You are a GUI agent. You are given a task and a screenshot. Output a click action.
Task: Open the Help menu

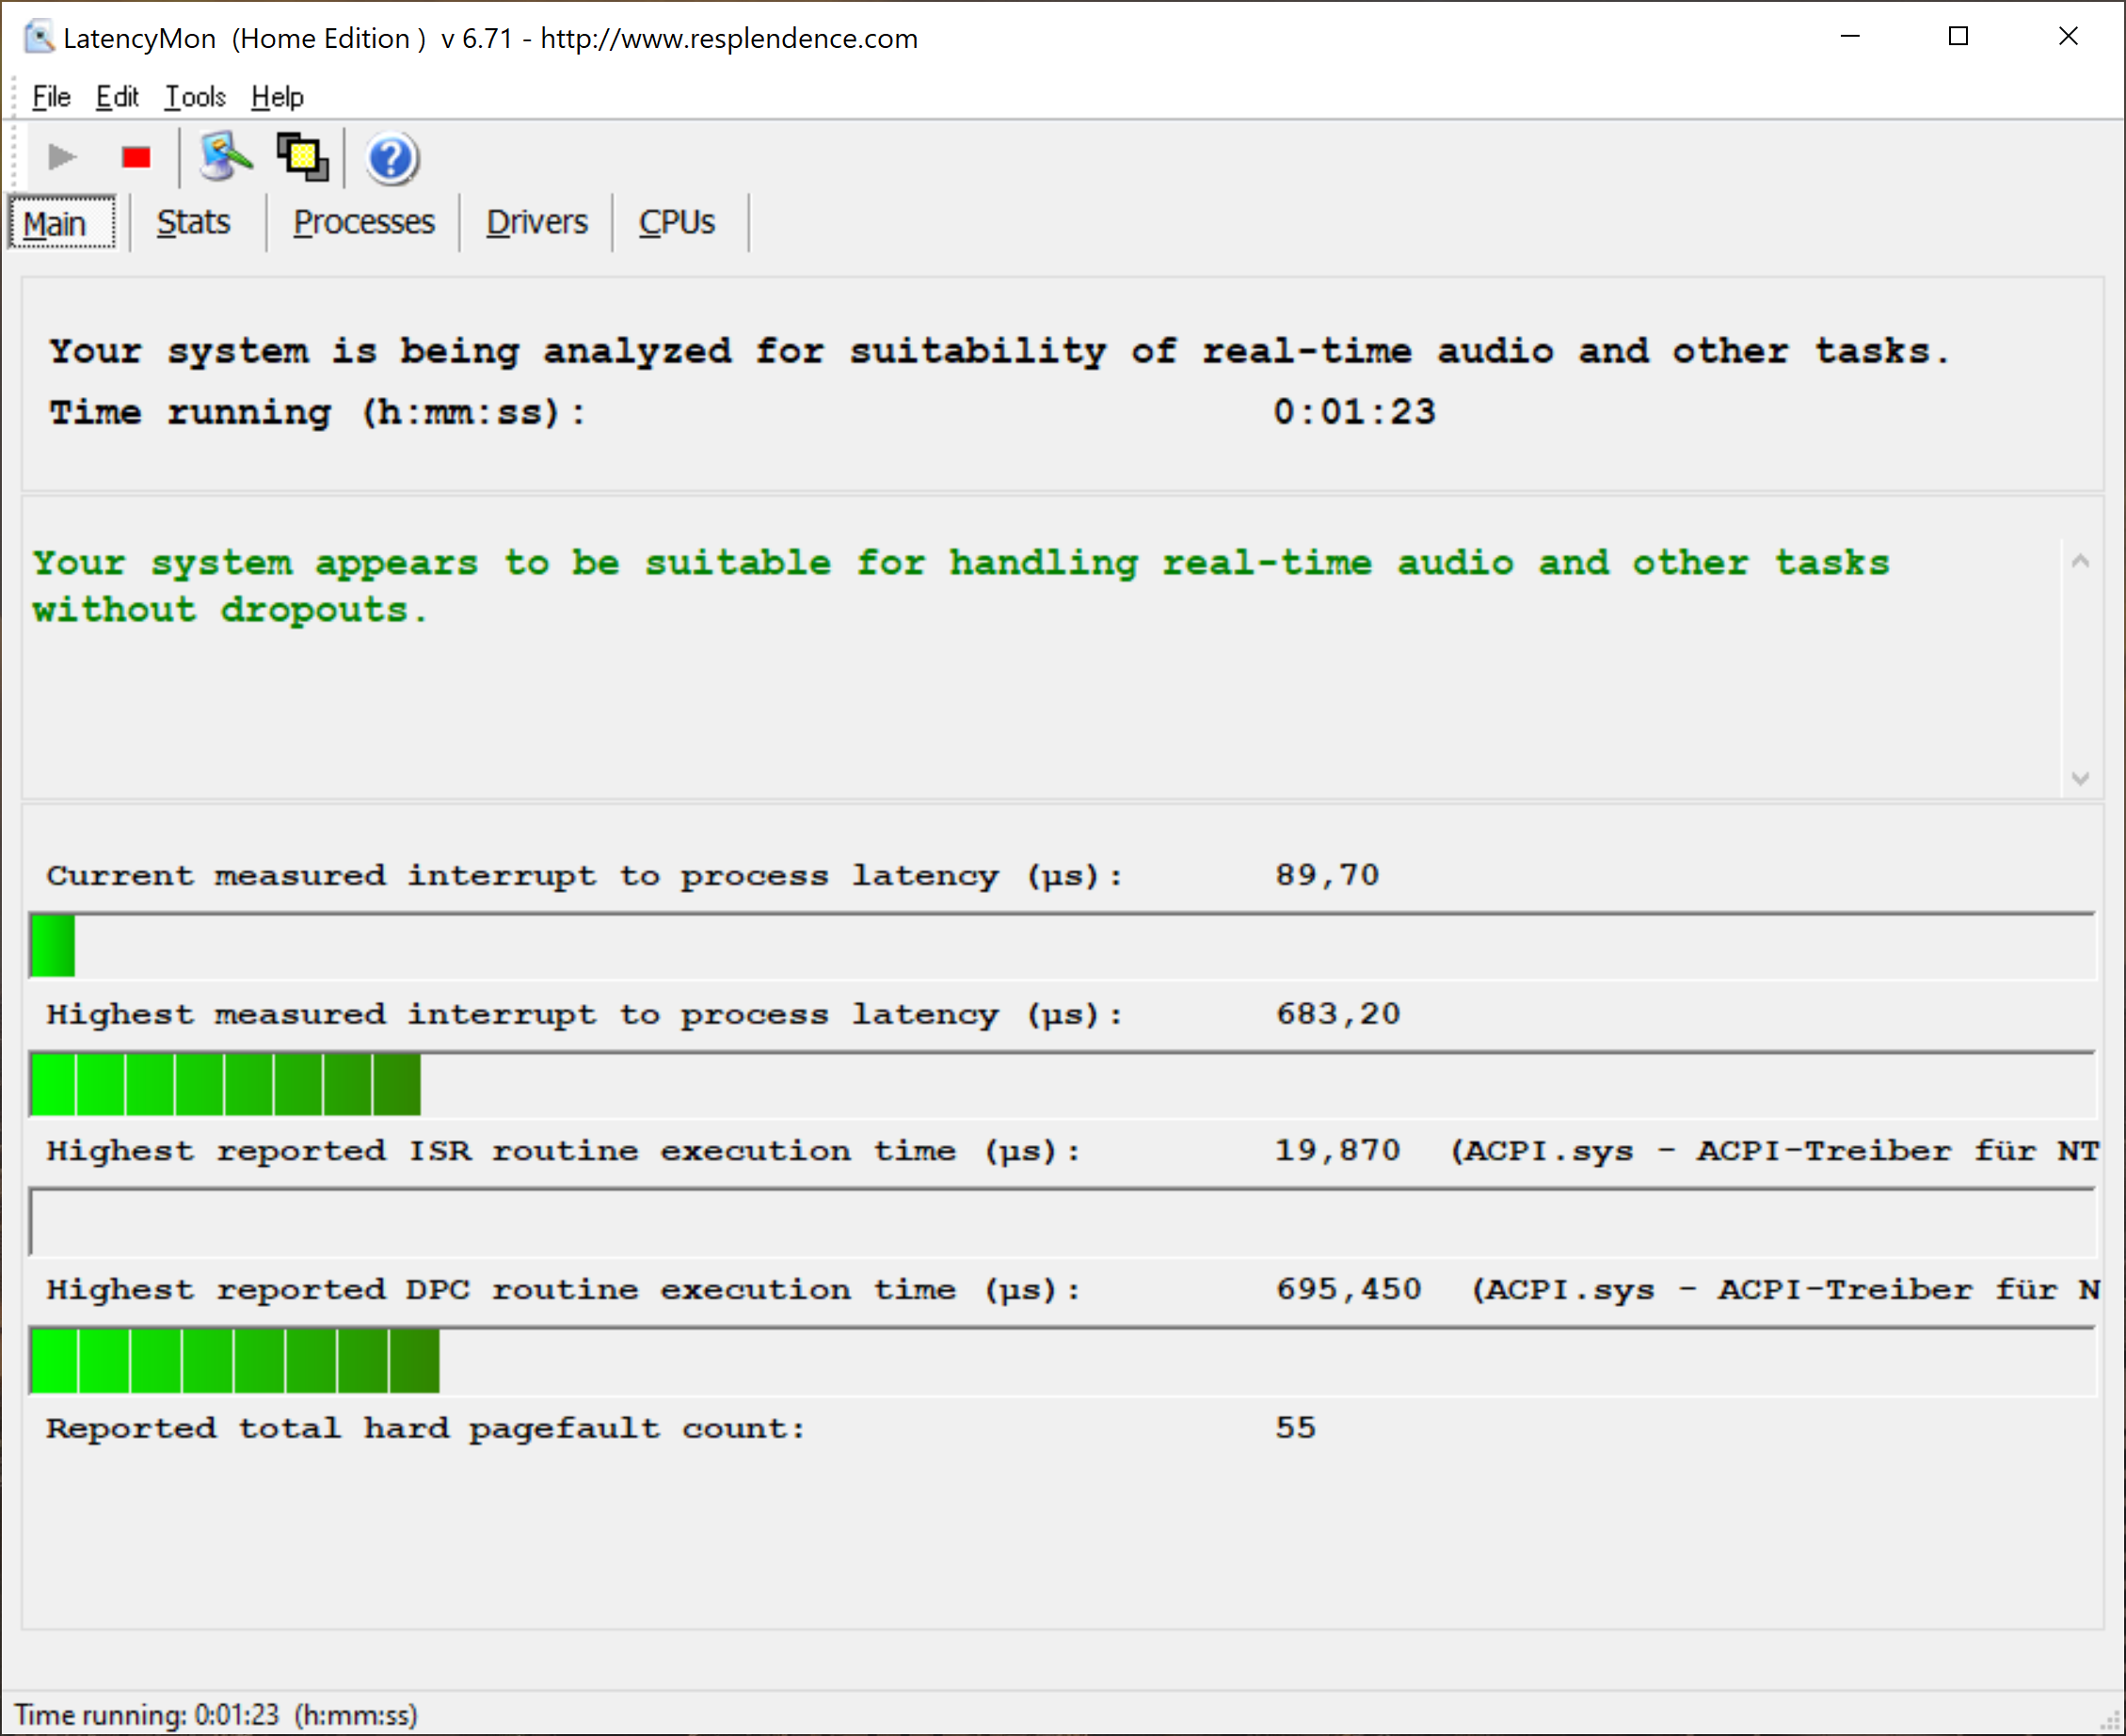coord(277,97)
